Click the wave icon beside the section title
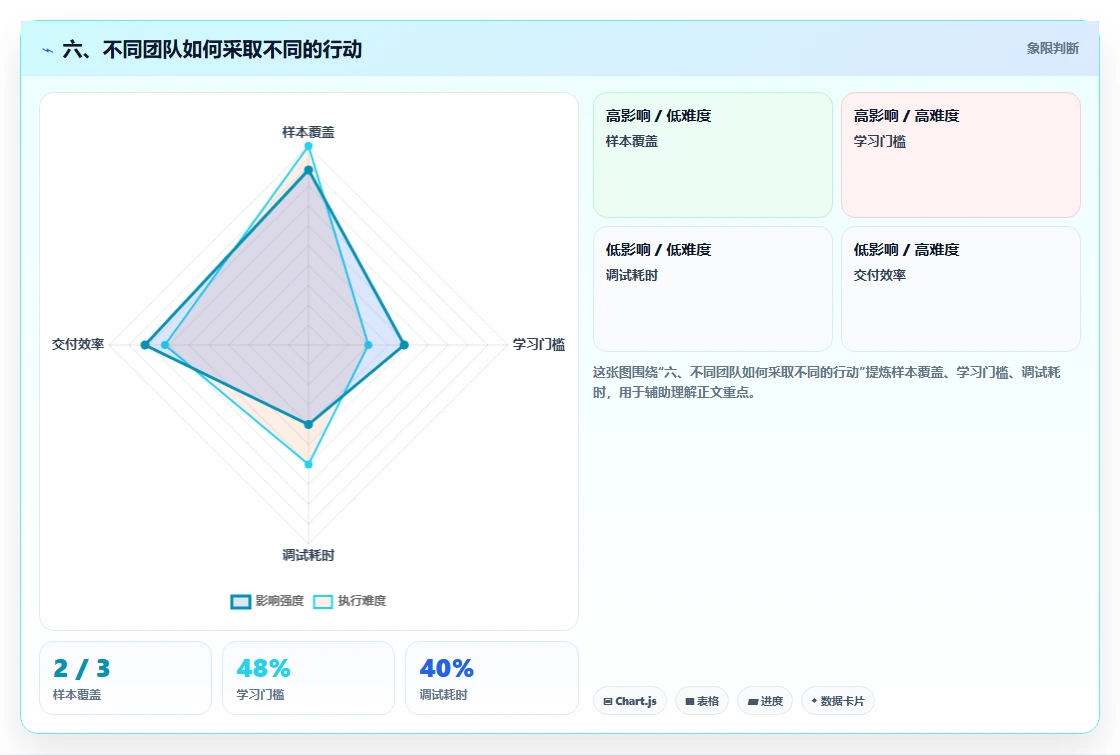1120x755 pixels. tap(48, 50)
